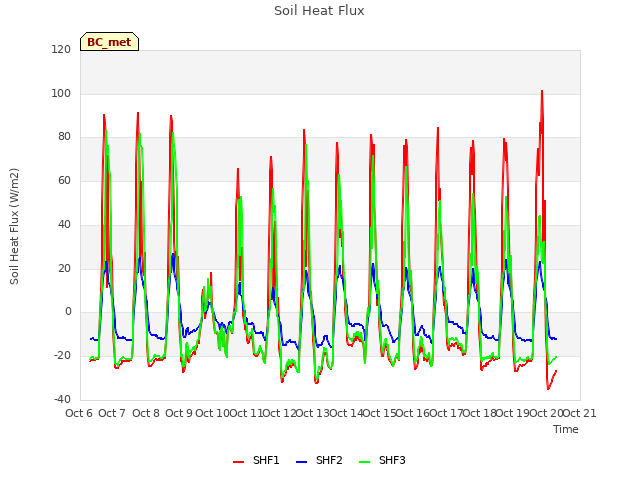
Task: Click the red SHF1 legend color marker
Action: coord(238,462)
